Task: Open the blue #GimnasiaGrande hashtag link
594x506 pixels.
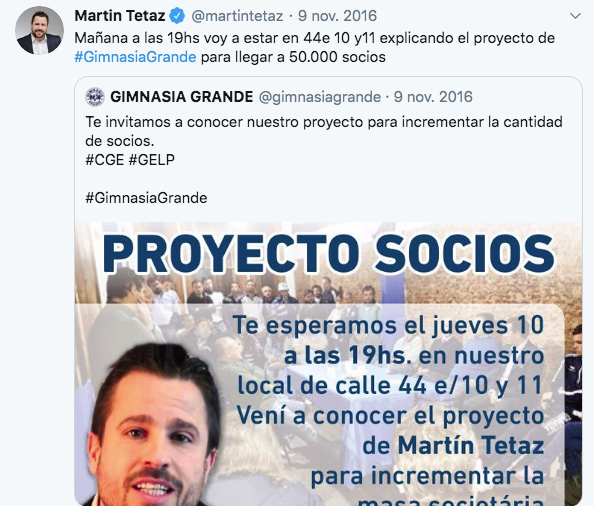Action: pos(135,57)
